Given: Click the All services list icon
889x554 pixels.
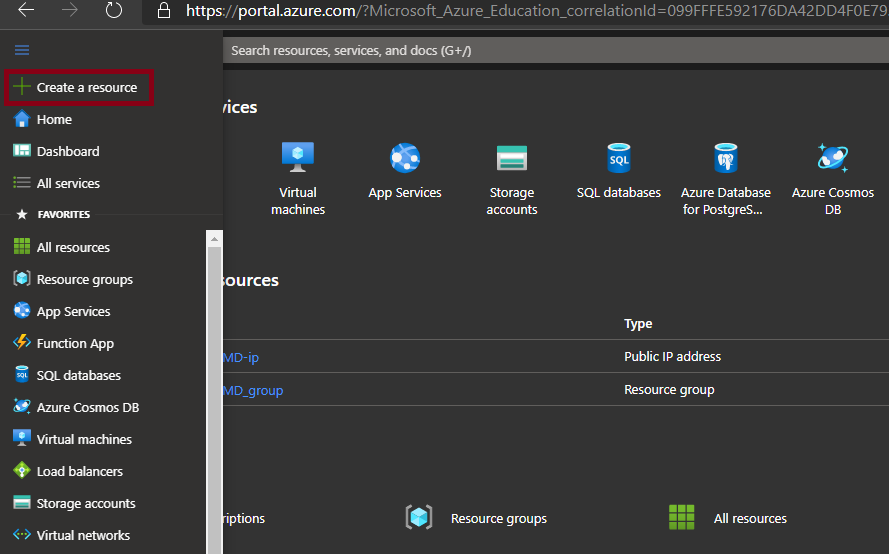Looking at the screenshot, I should (x=22, y=183).
